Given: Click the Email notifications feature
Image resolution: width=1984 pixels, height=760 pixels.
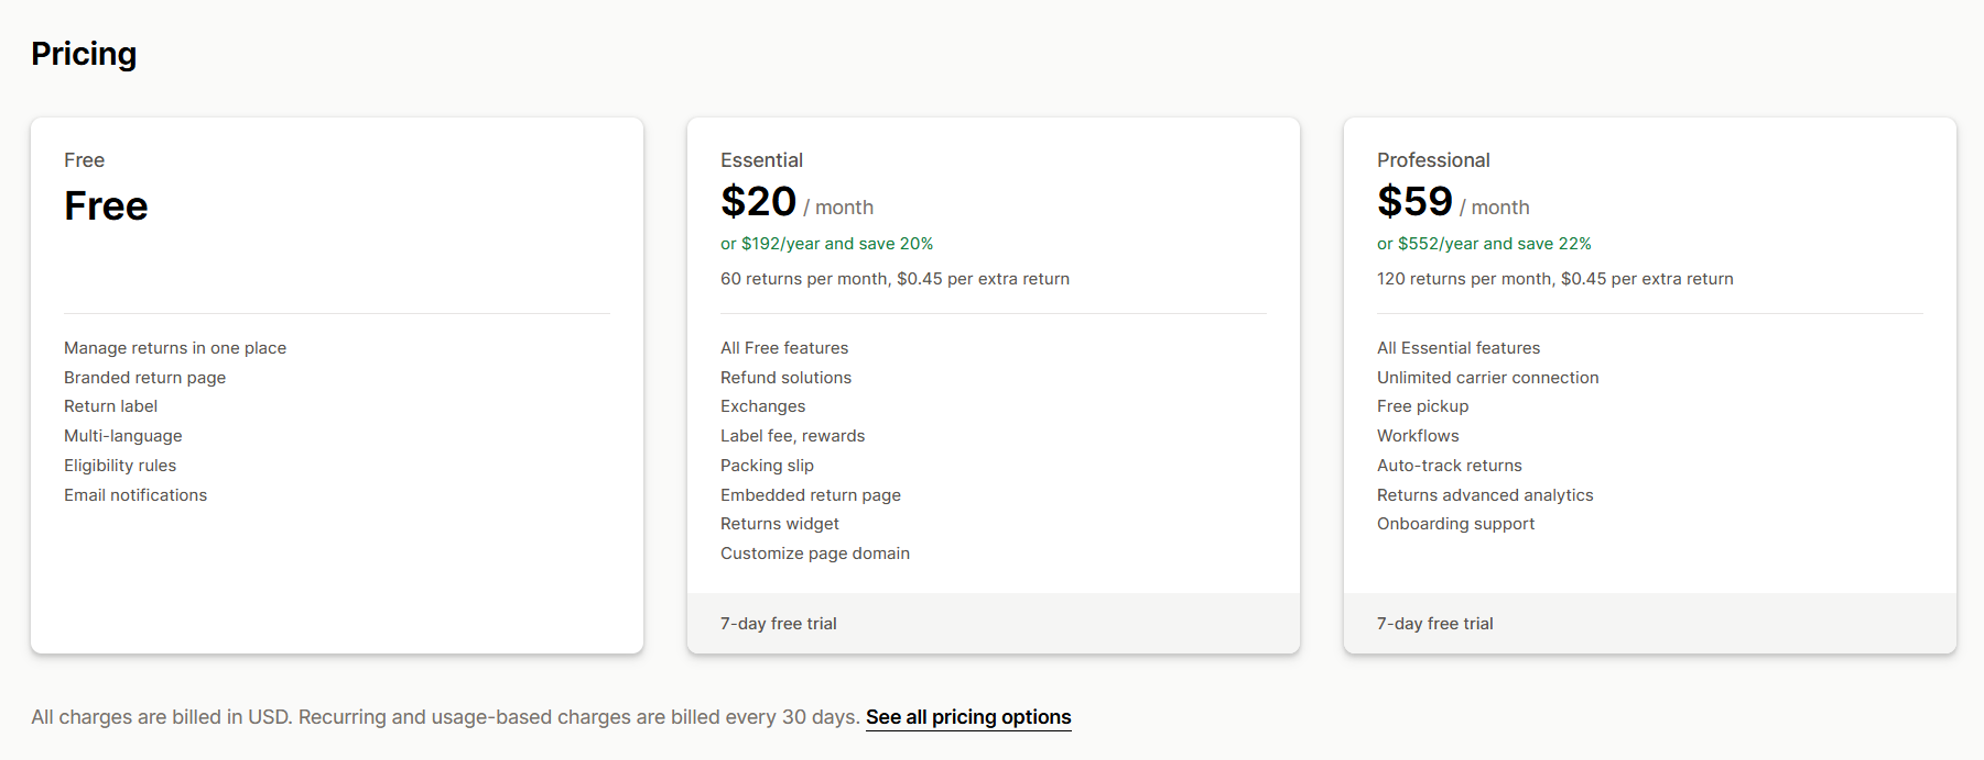Looking at the screenshot, I should [x=135, y=495].
